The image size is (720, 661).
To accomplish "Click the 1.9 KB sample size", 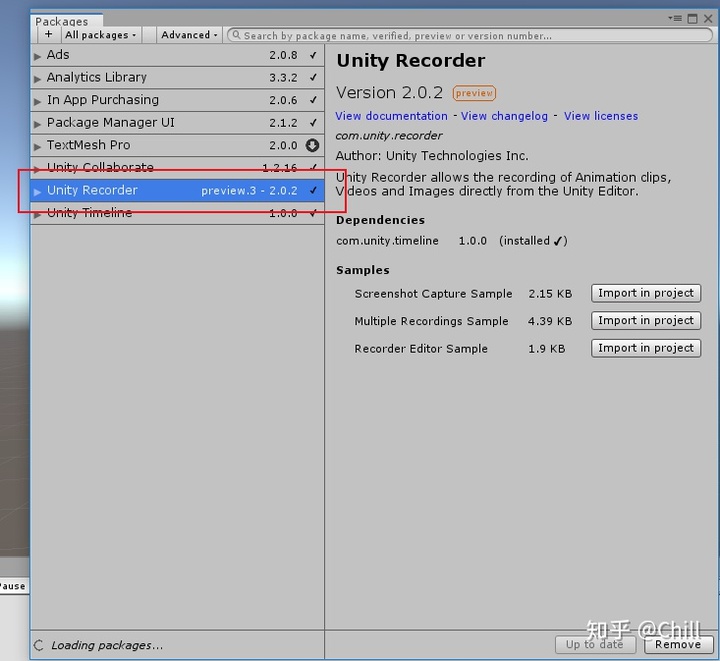I will [546, 349].
